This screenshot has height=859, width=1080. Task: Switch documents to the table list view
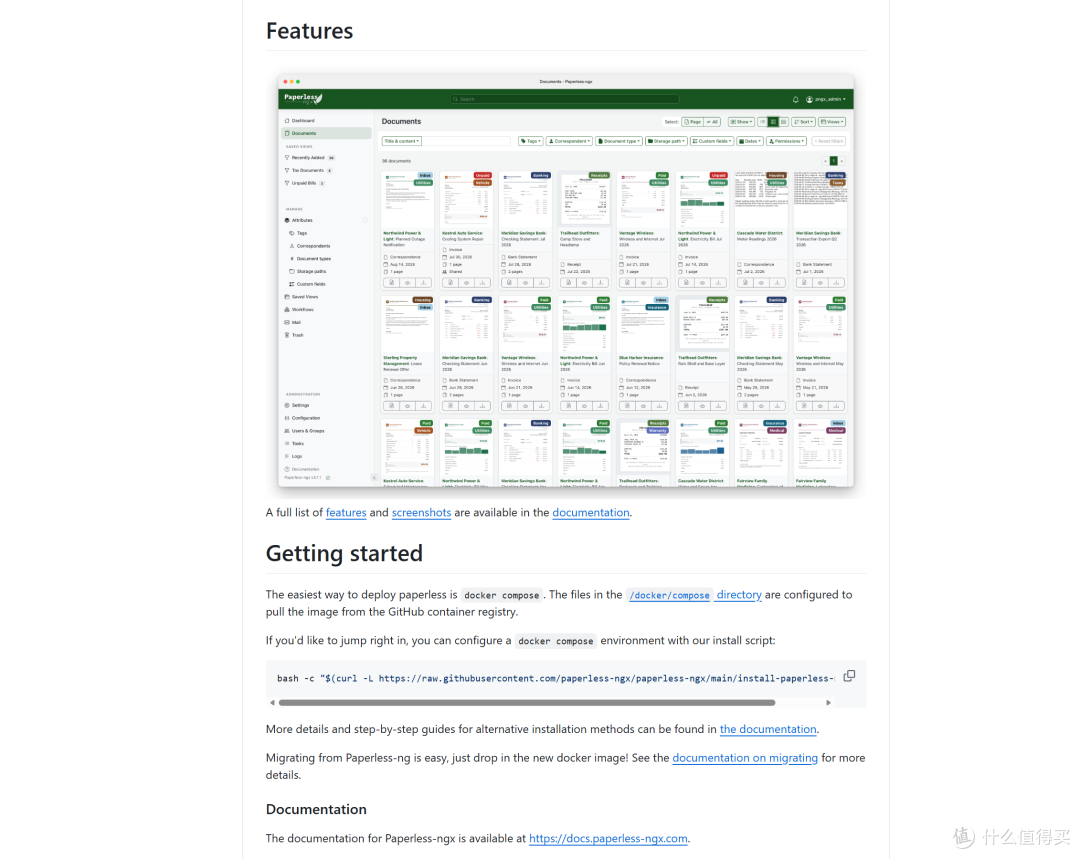[762, 122]
